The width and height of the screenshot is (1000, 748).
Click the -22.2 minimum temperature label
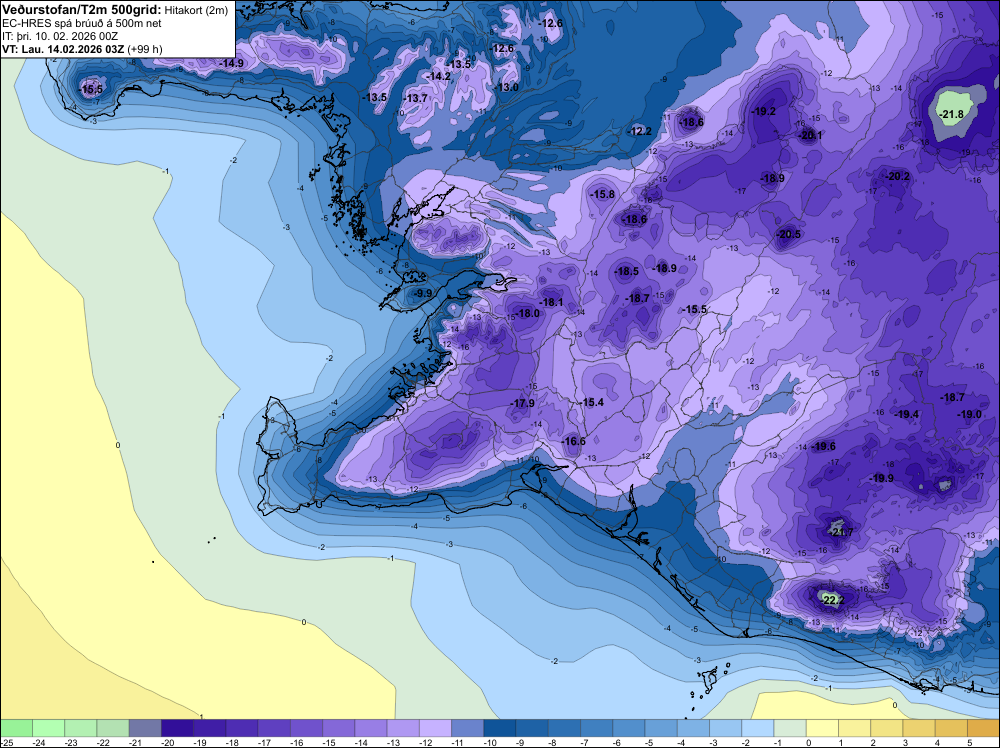click(x=832, y=600)
